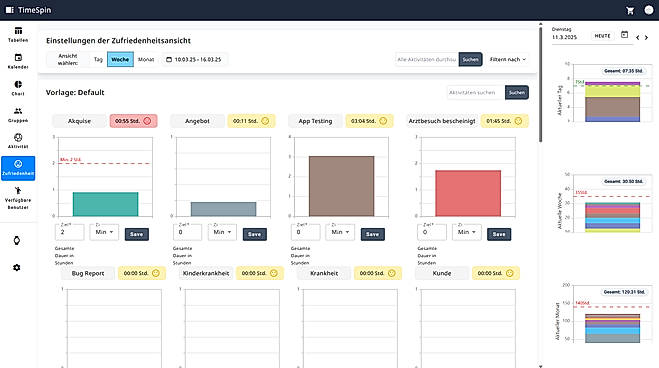The image size is (659, 368).
Task: Click the smiley icon on Angebot
Action: 265,121
